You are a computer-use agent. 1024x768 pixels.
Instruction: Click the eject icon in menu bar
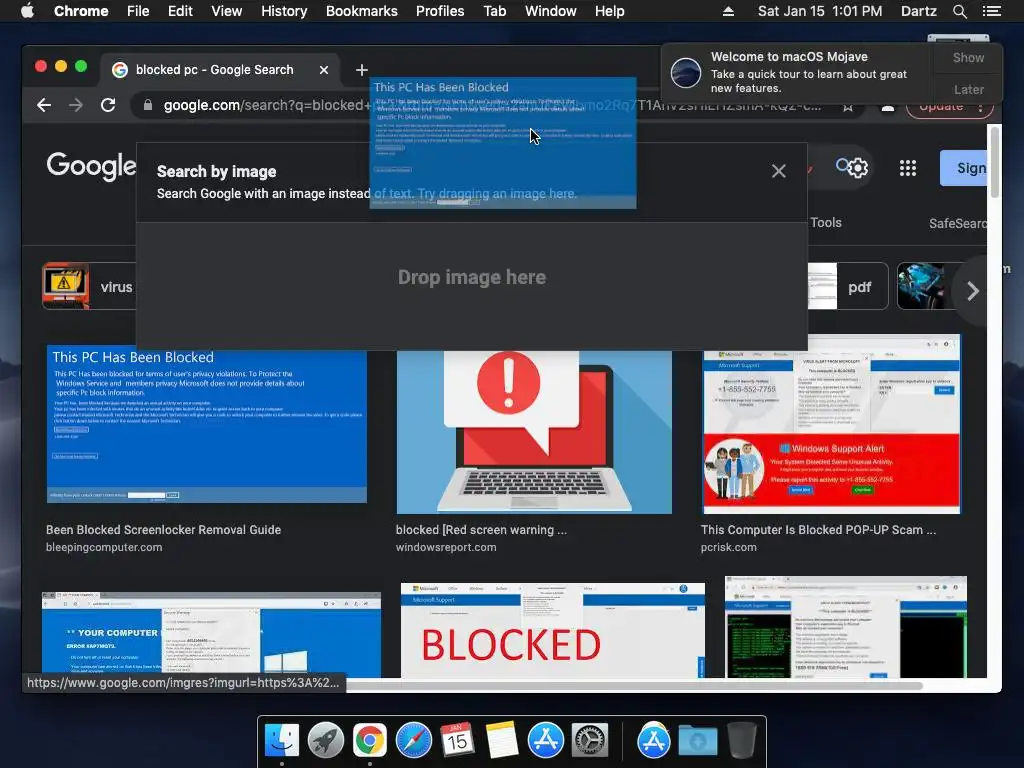tap(728, 11)
